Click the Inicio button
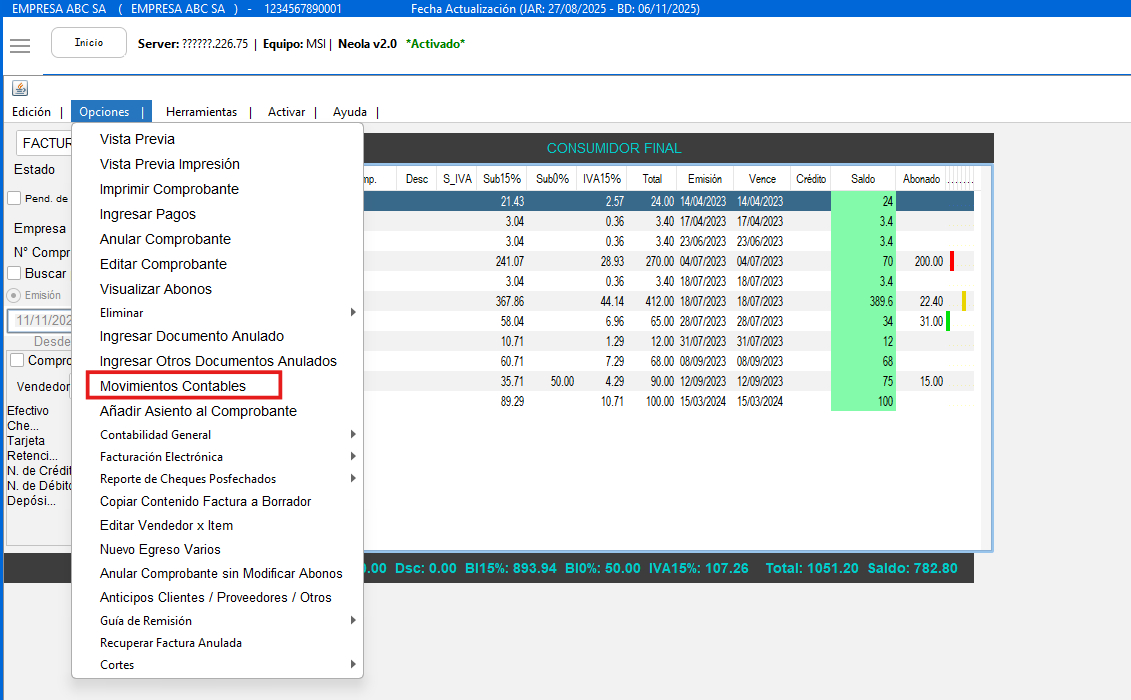This screenshot has width=1131, height=700. 89,43
